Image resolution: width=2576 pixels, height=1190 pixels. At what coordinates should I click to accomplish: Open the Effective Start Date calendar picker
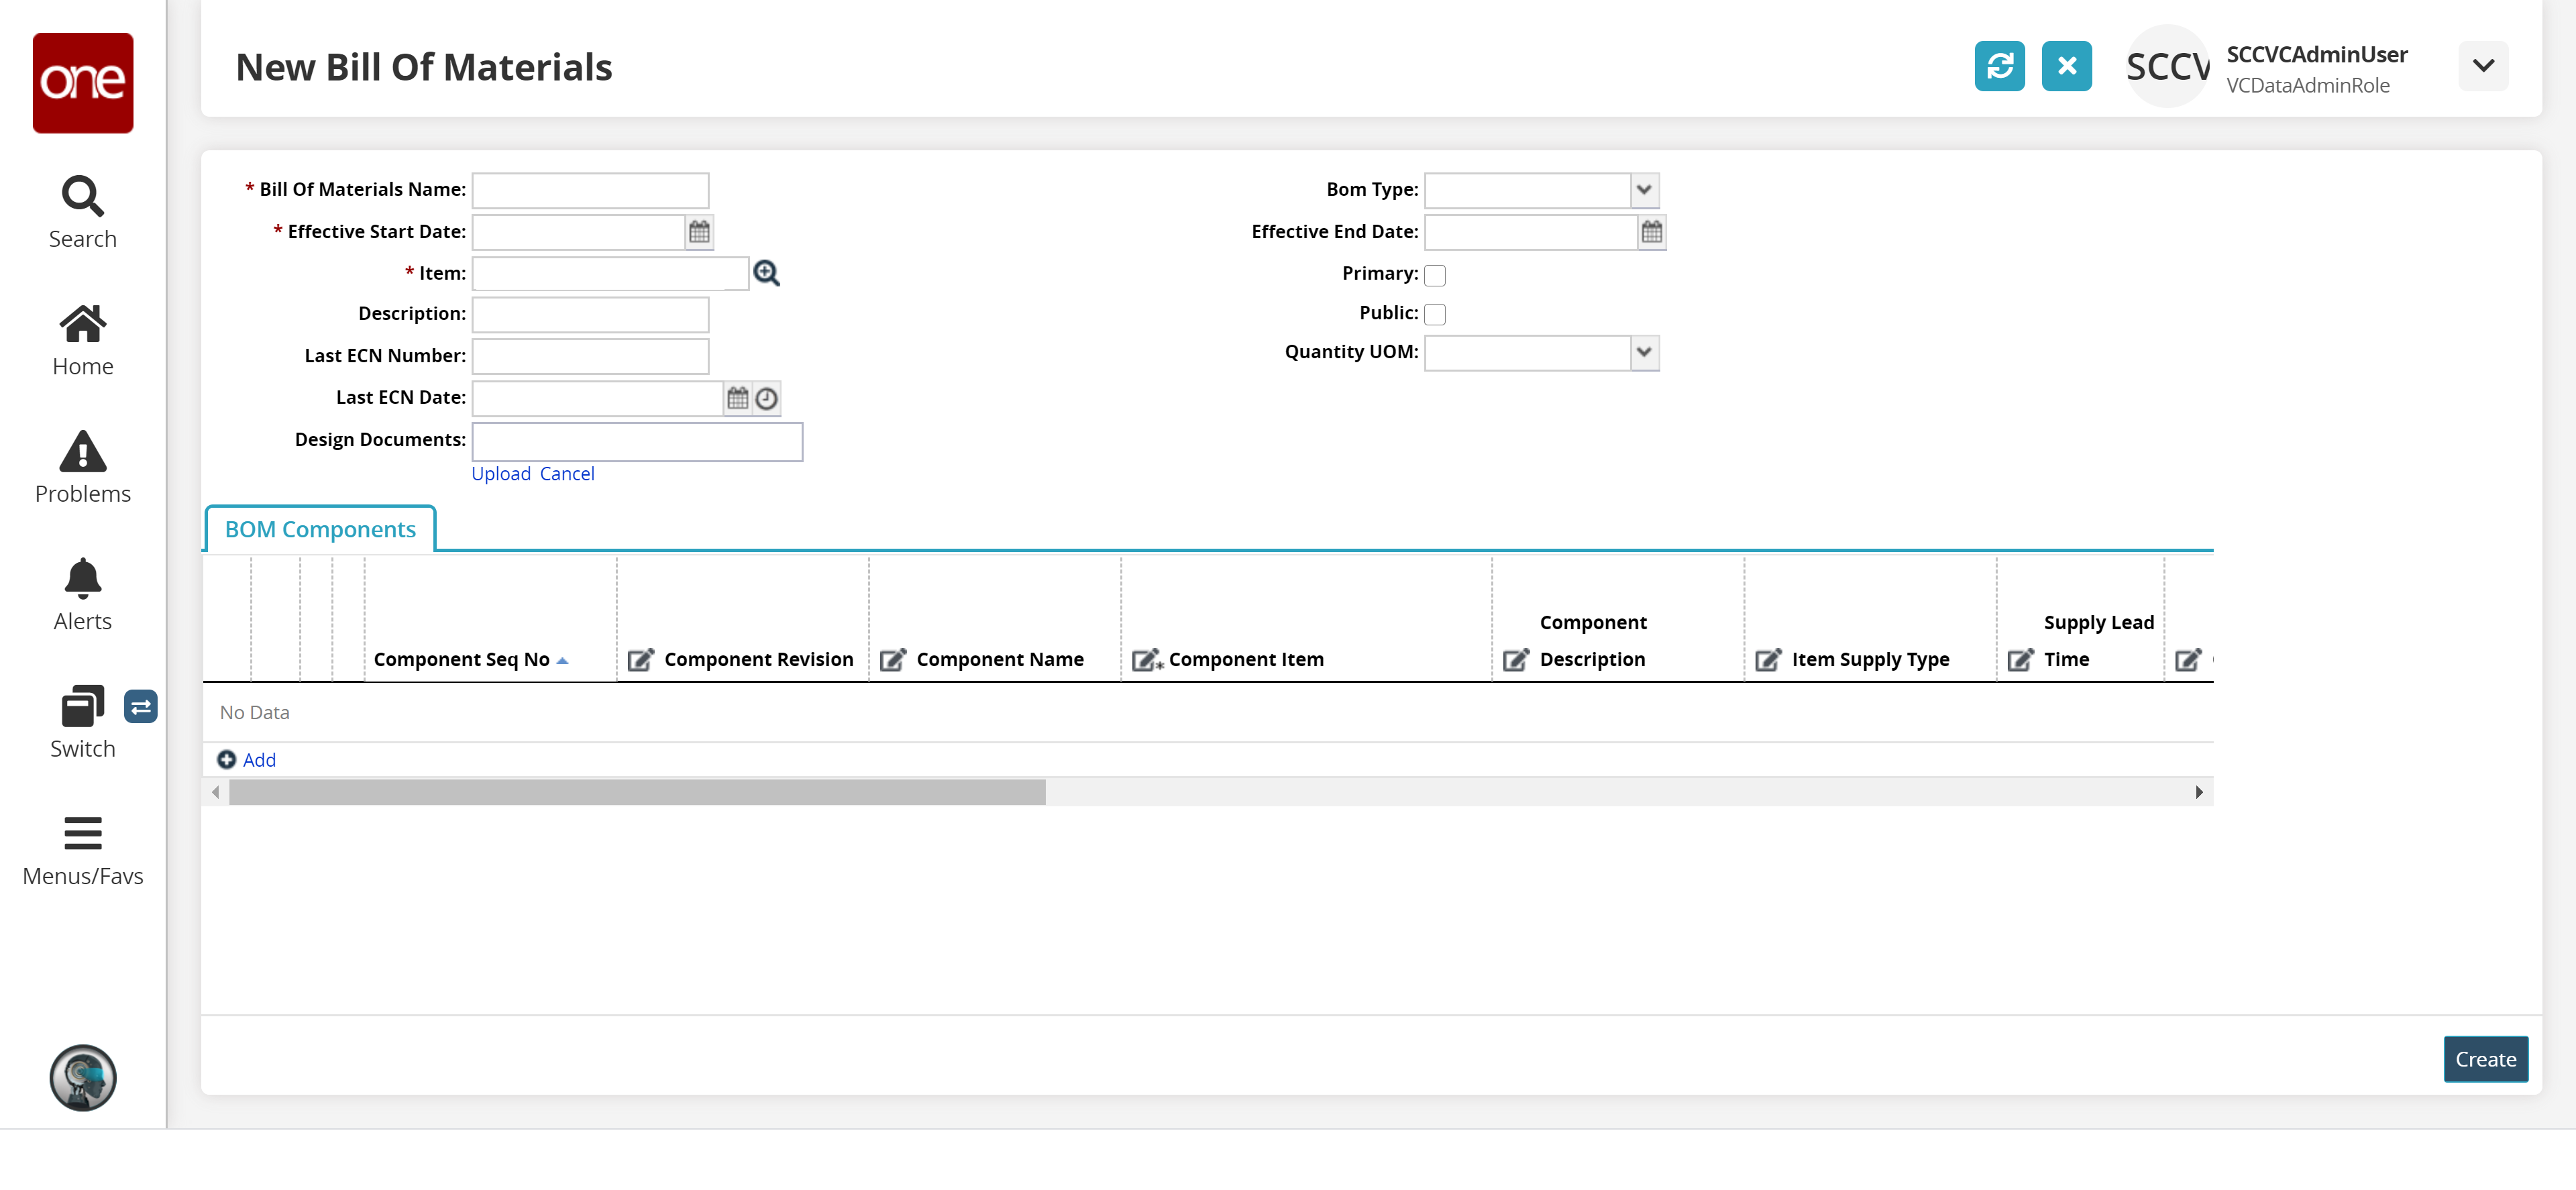pyautogui.click(x=699, y=232)
